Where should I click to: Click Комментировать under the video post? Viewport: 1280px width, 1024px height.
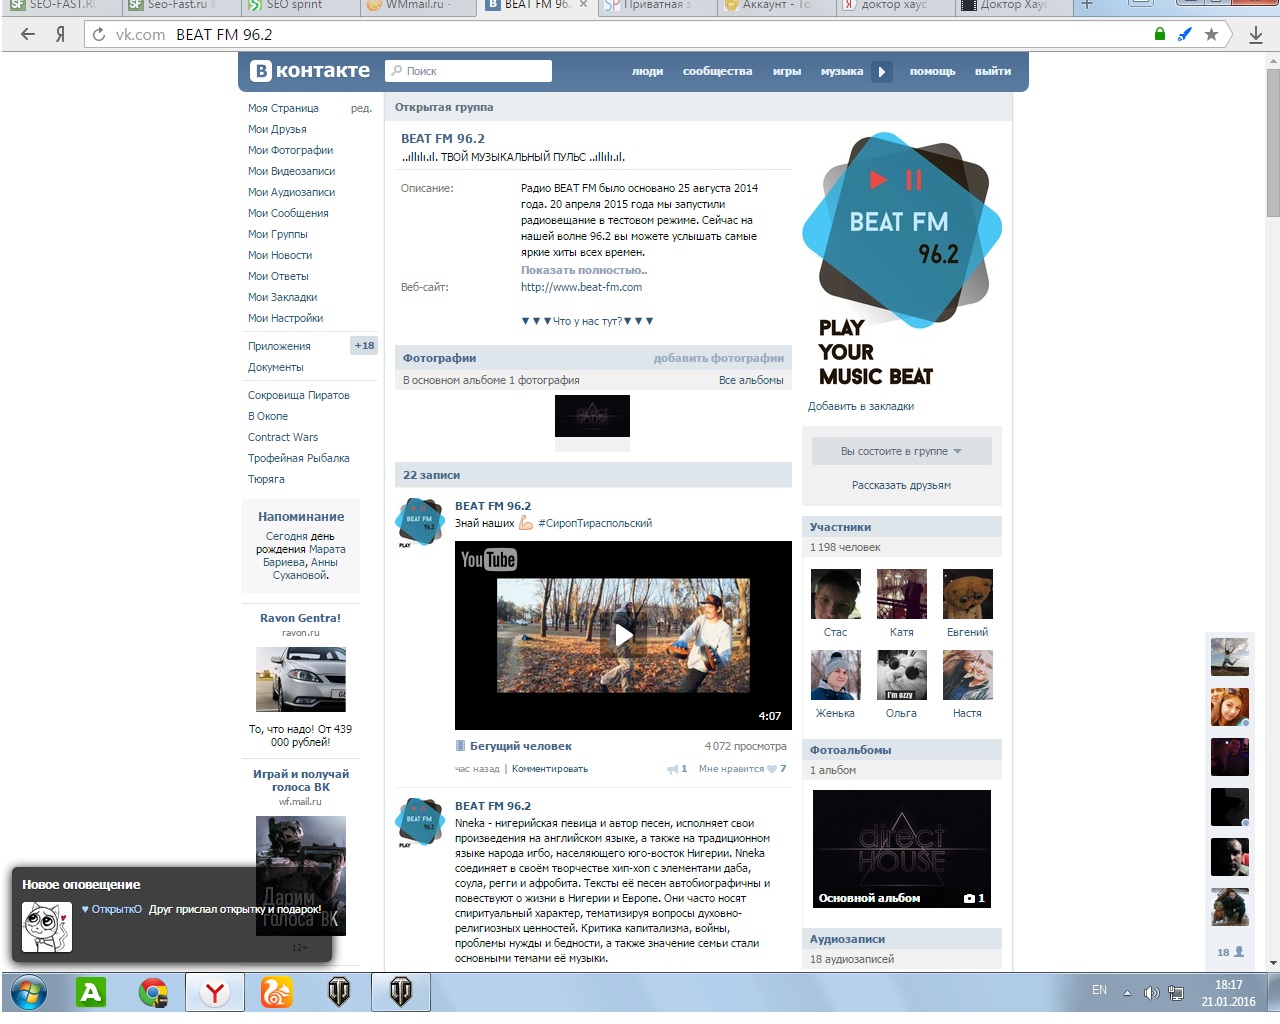(x=550, y=769)
